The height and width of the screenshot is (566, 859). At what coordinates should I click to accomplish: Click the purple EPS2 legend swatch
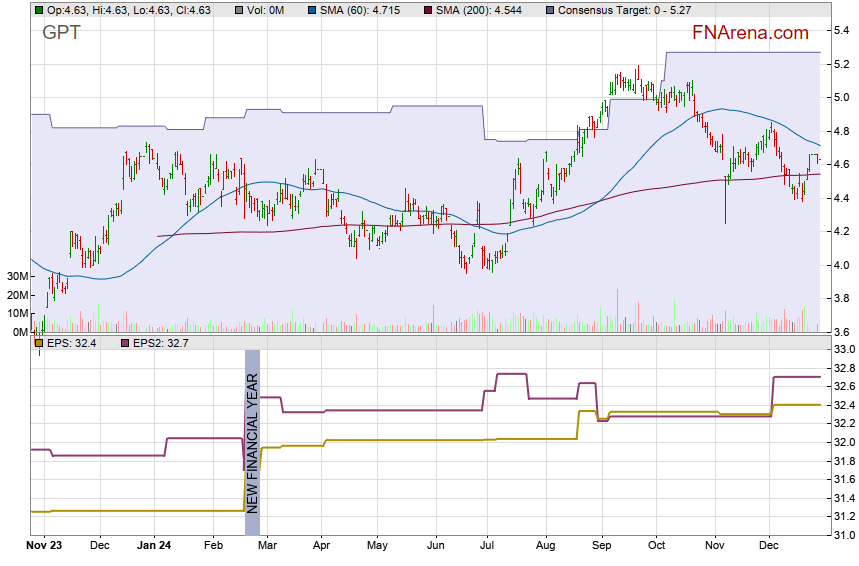click(125, 342)
